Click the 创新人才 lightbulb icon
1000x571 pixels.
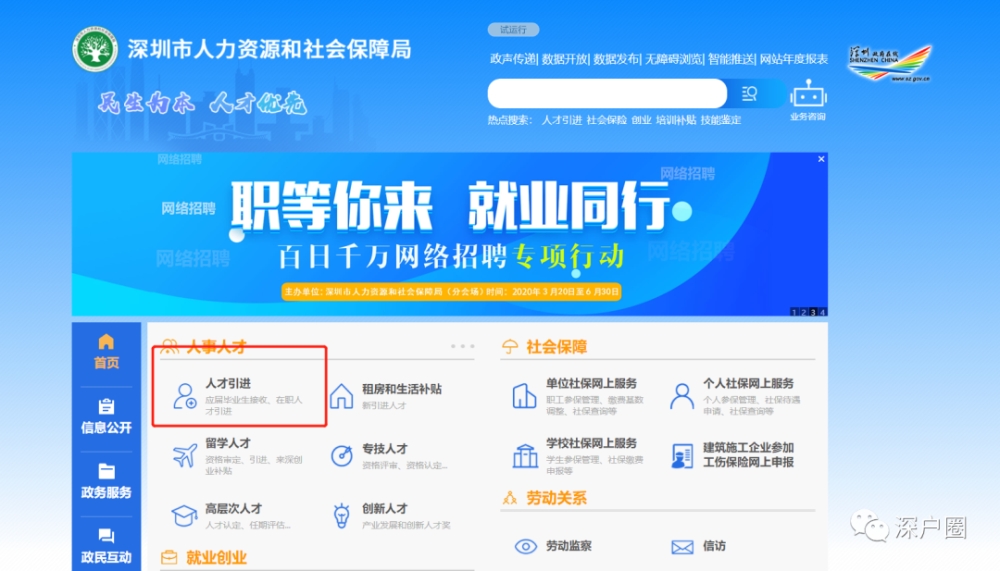click(x=342, y=515)
